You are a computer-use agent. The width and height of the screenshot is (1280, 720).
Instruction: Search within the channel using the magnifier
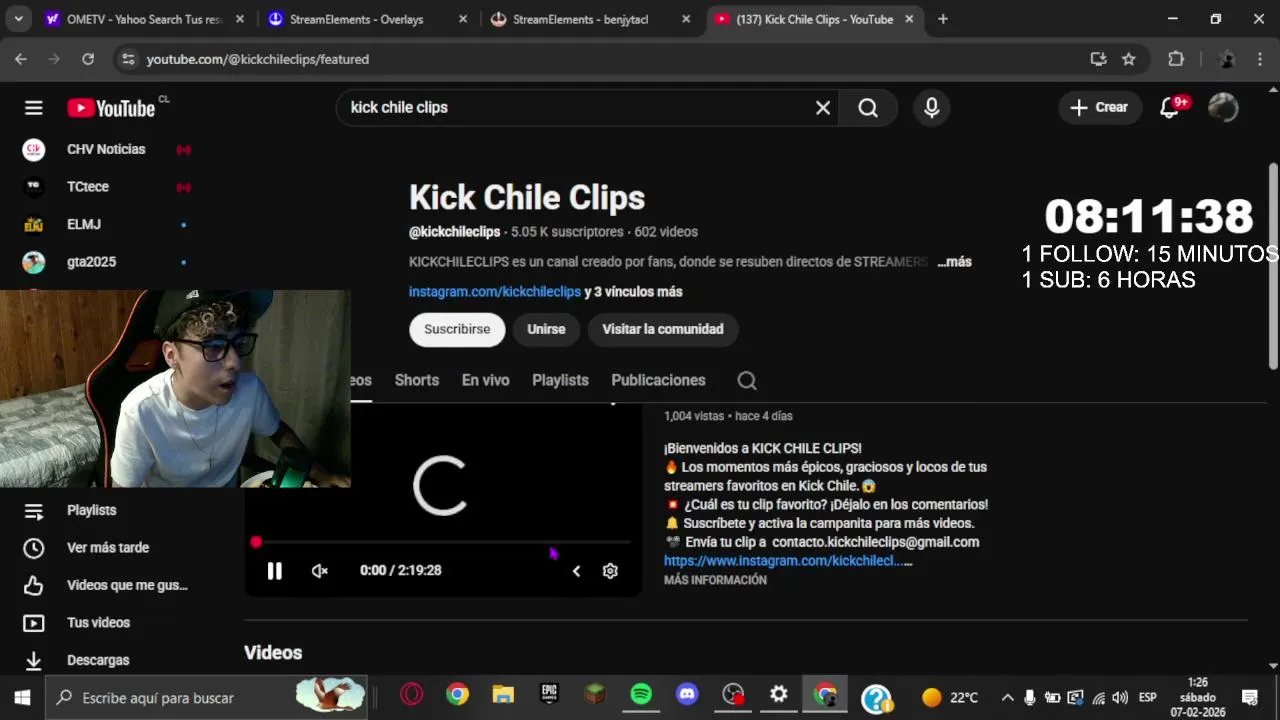coord(747,380)
